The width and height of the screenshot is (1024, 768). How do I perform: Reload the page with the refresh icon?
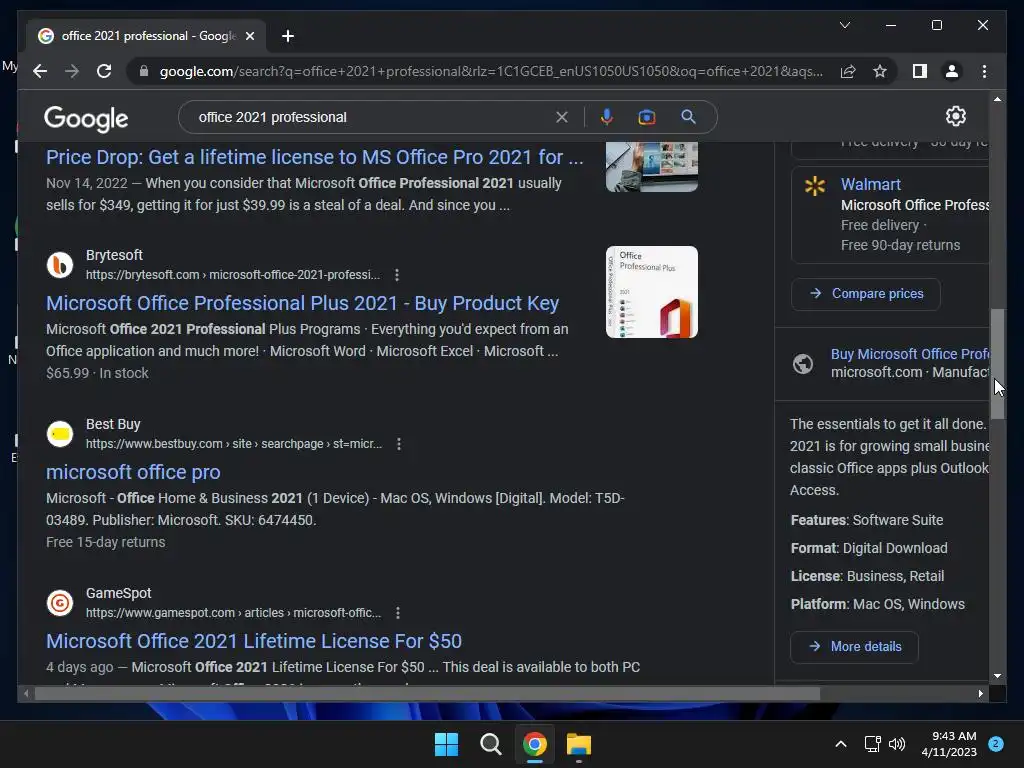[104, 71]
